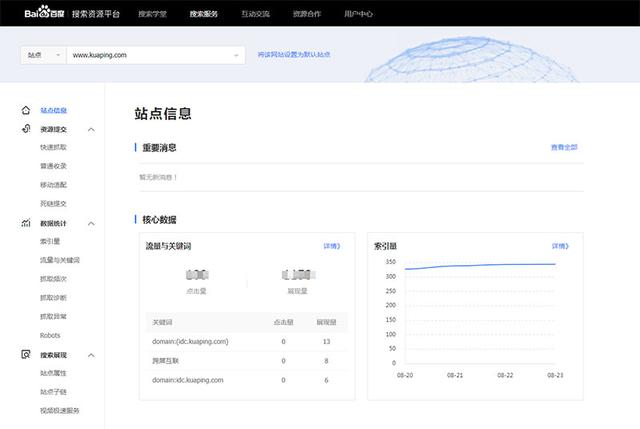Open 抓取诊断 in the sidebar

53,298
